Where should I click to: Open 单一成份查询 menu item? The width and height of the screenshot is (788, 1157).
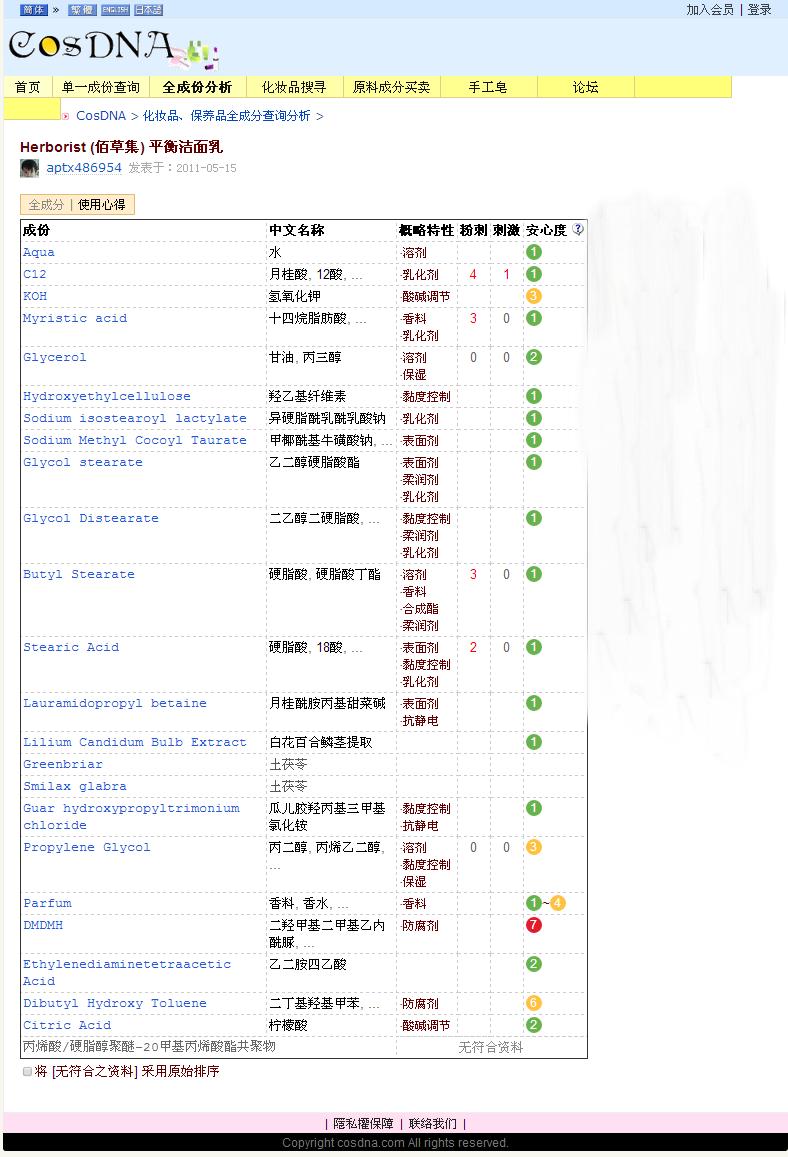pyautogui.click(x=101, y=87)
